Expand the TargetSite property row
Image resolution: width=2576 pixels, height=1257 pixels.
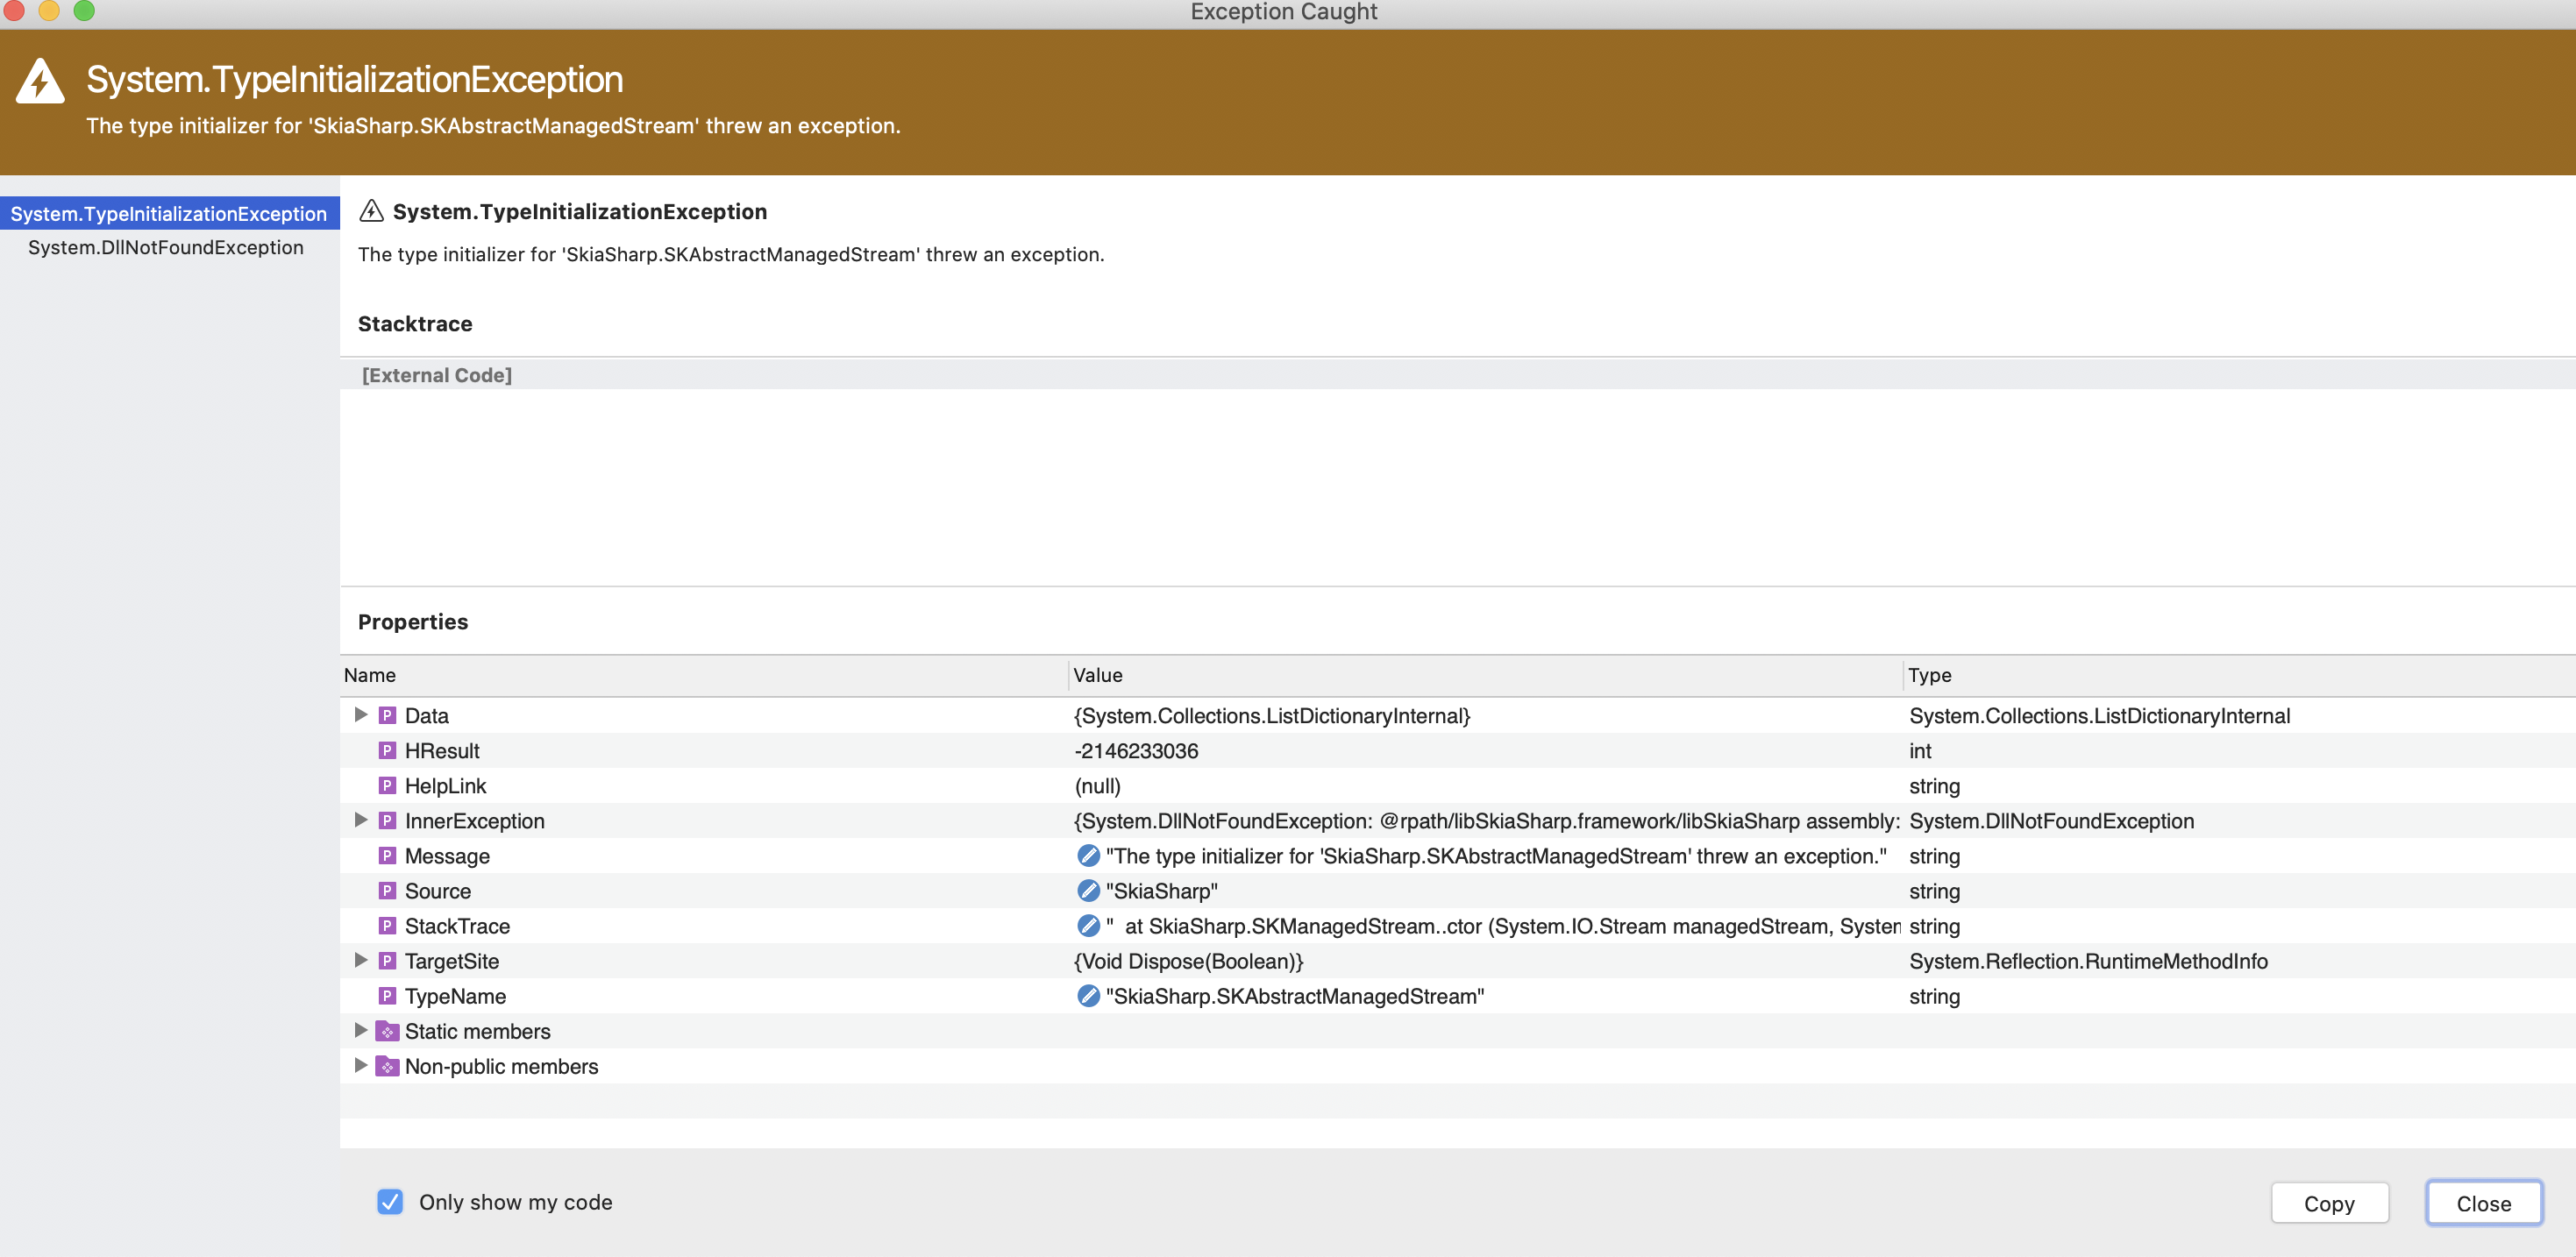click(x=360, y=960)
